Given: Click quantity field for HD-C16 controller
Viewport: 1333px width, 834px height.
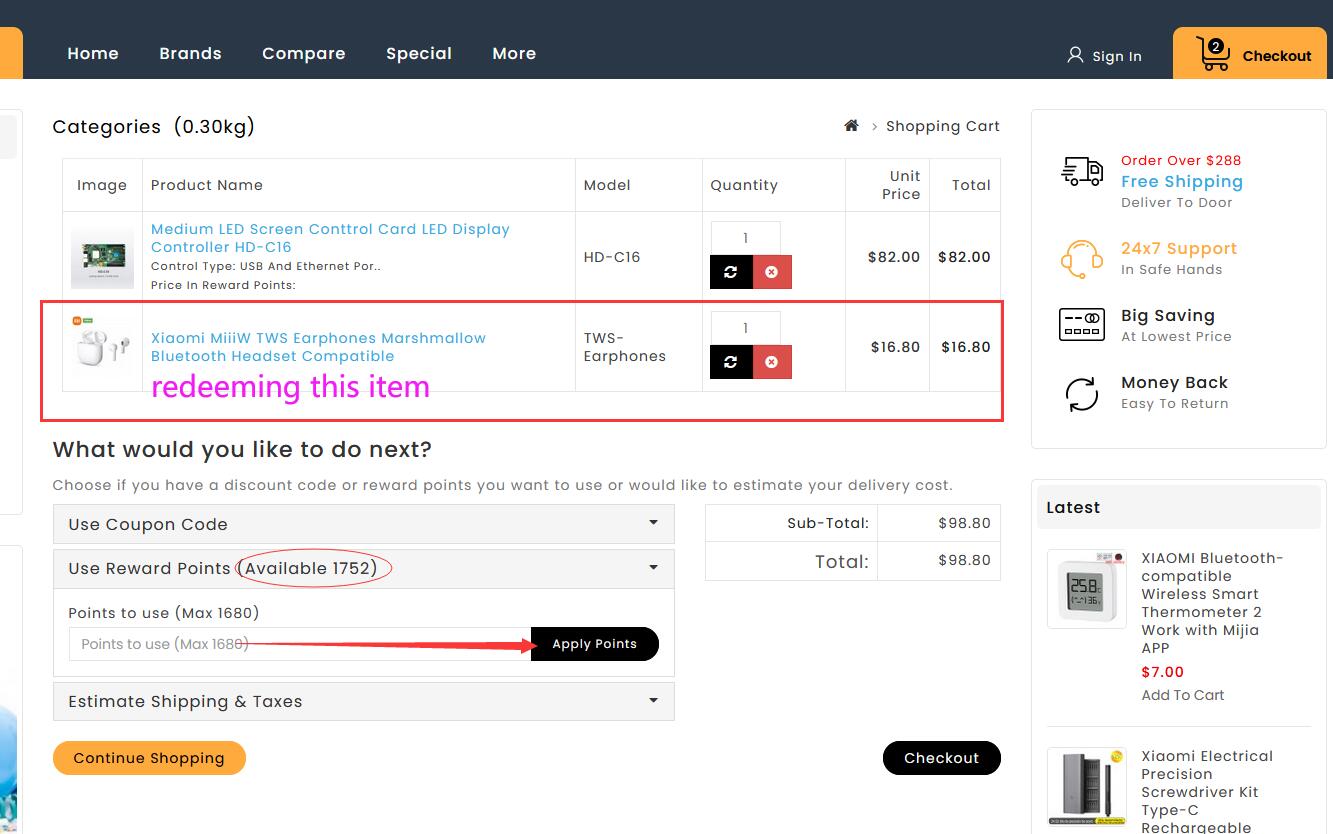Looking at the screenshot, I should 745,238.
